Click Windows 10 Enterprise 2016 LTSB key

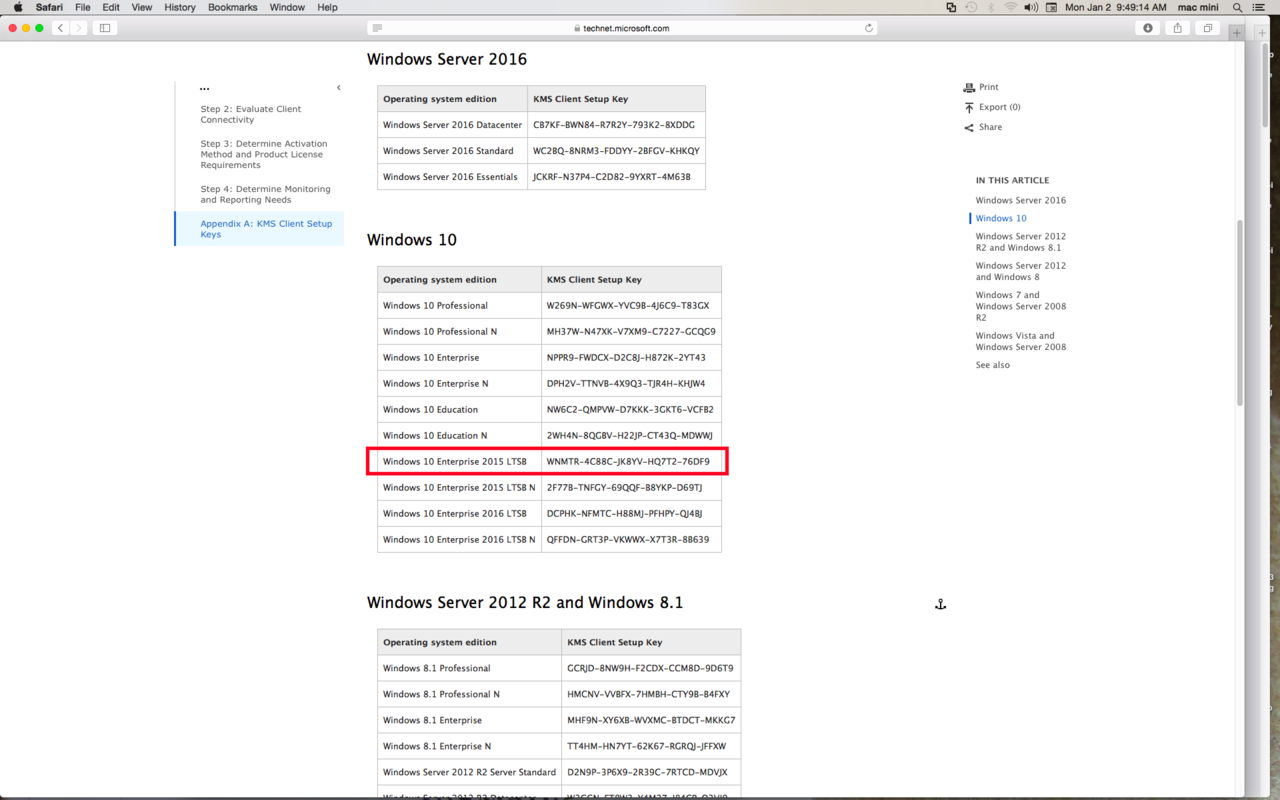631,514
